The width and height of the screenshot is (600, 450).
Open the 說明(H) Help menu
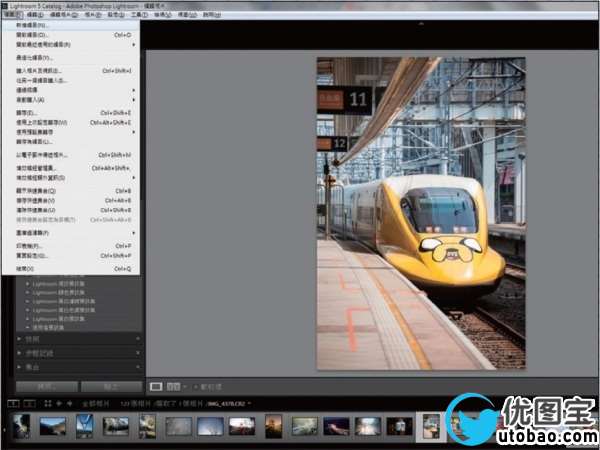point(212,15)
